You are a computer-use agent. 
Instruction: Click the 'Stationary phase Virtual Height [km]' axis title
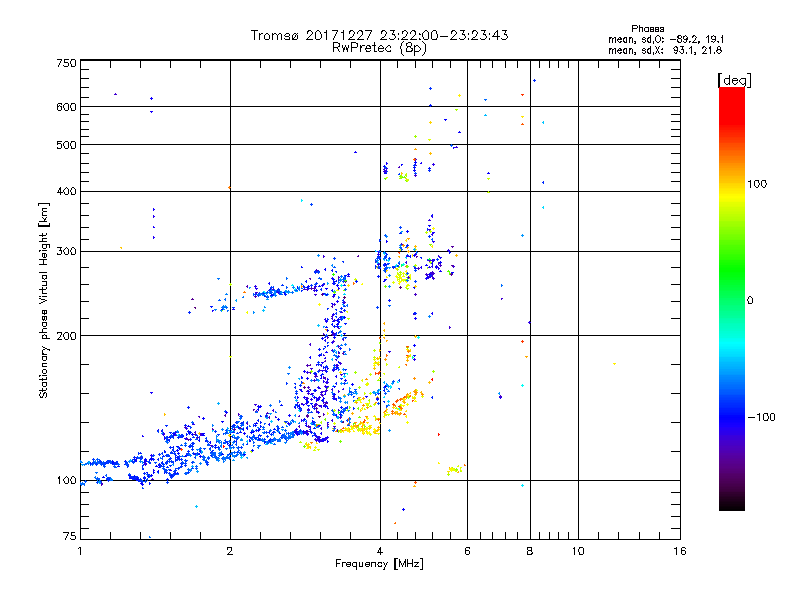(x=43, y=300)
